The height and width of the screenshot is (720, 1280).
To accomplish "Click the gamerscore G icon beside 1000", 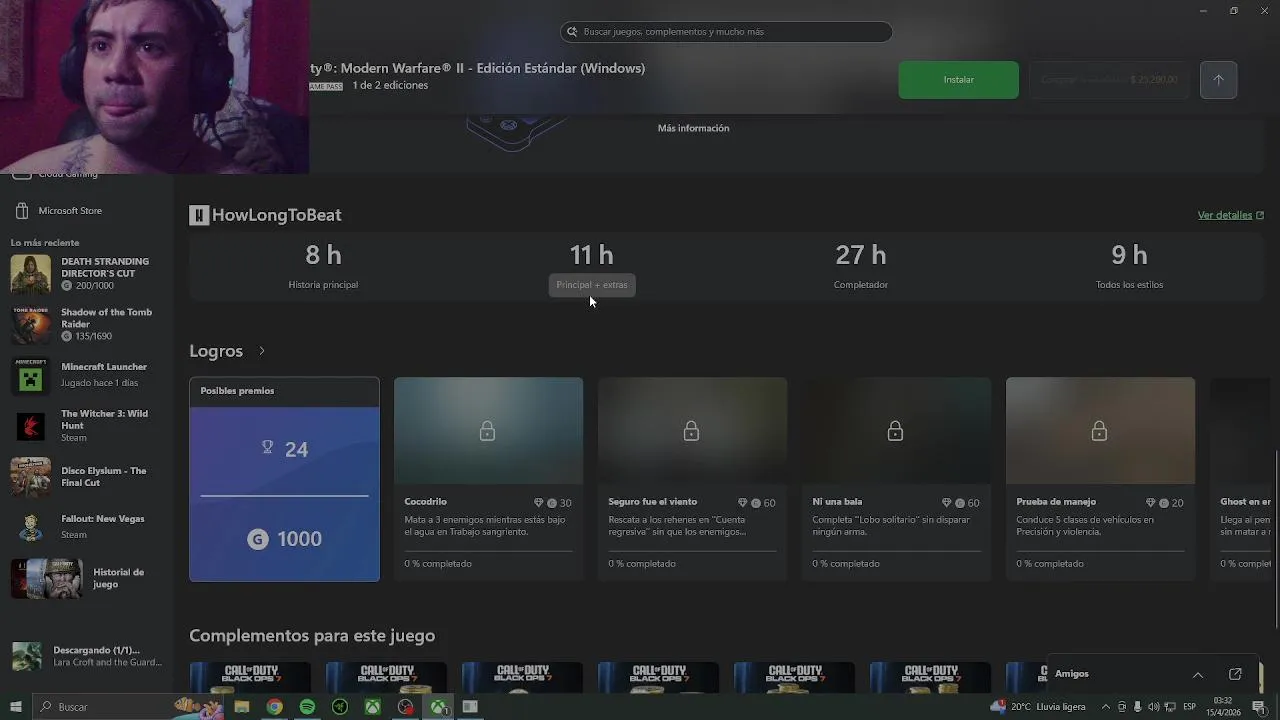I will pos(258,539).
